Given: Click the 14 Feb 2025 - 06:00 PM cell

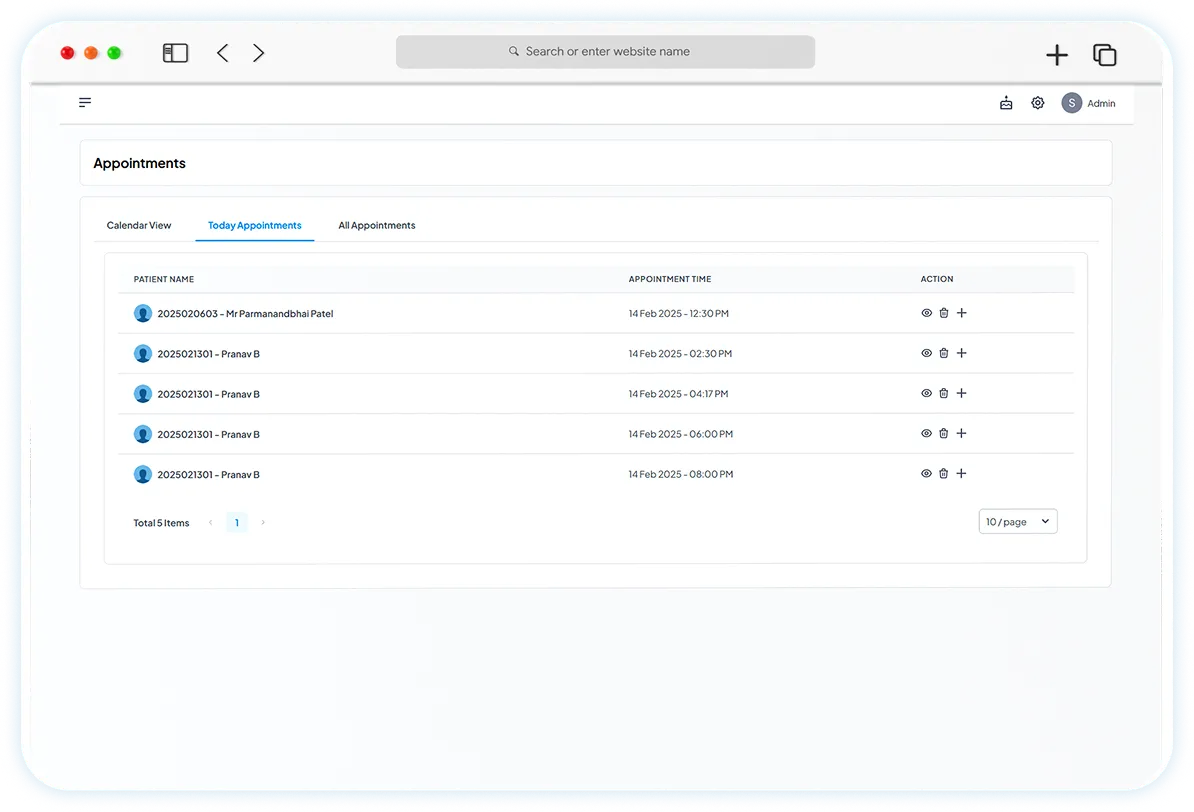Looking at the screenshot, I should point(681,434).
